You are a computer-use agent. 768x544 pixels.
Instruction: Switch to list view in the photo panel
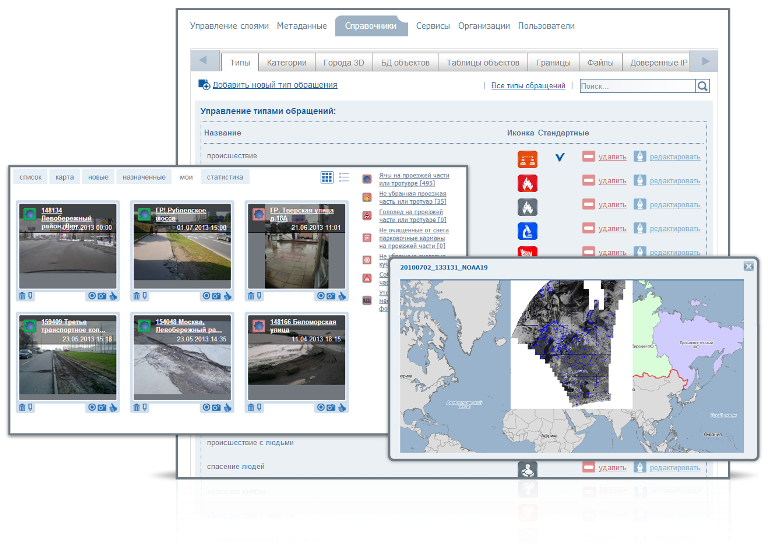point(344,177)
